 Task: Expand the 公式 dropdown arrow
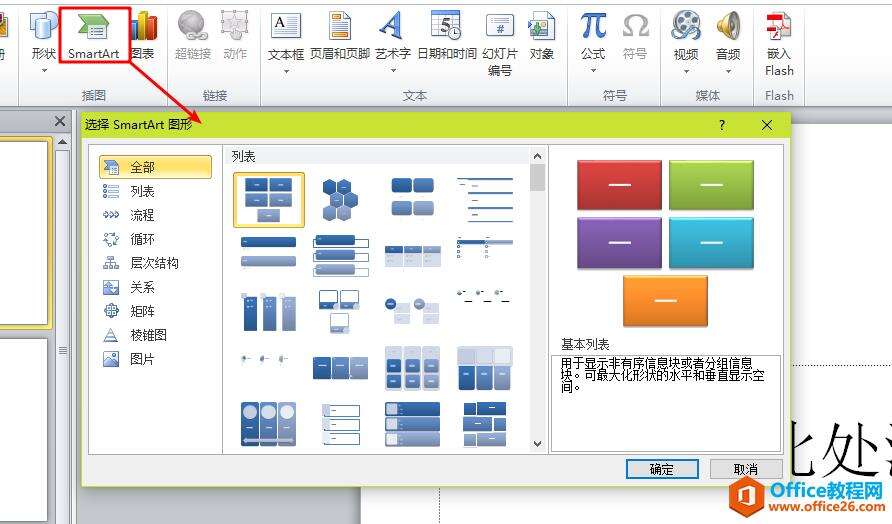tap(593, 71)
